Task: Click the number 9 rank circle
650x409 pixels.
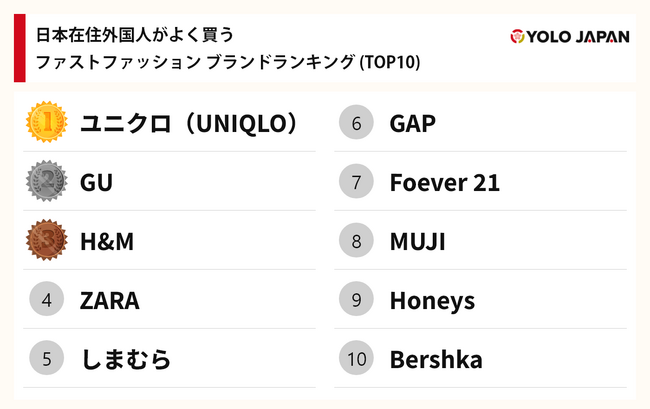Action: pos(356,300)
